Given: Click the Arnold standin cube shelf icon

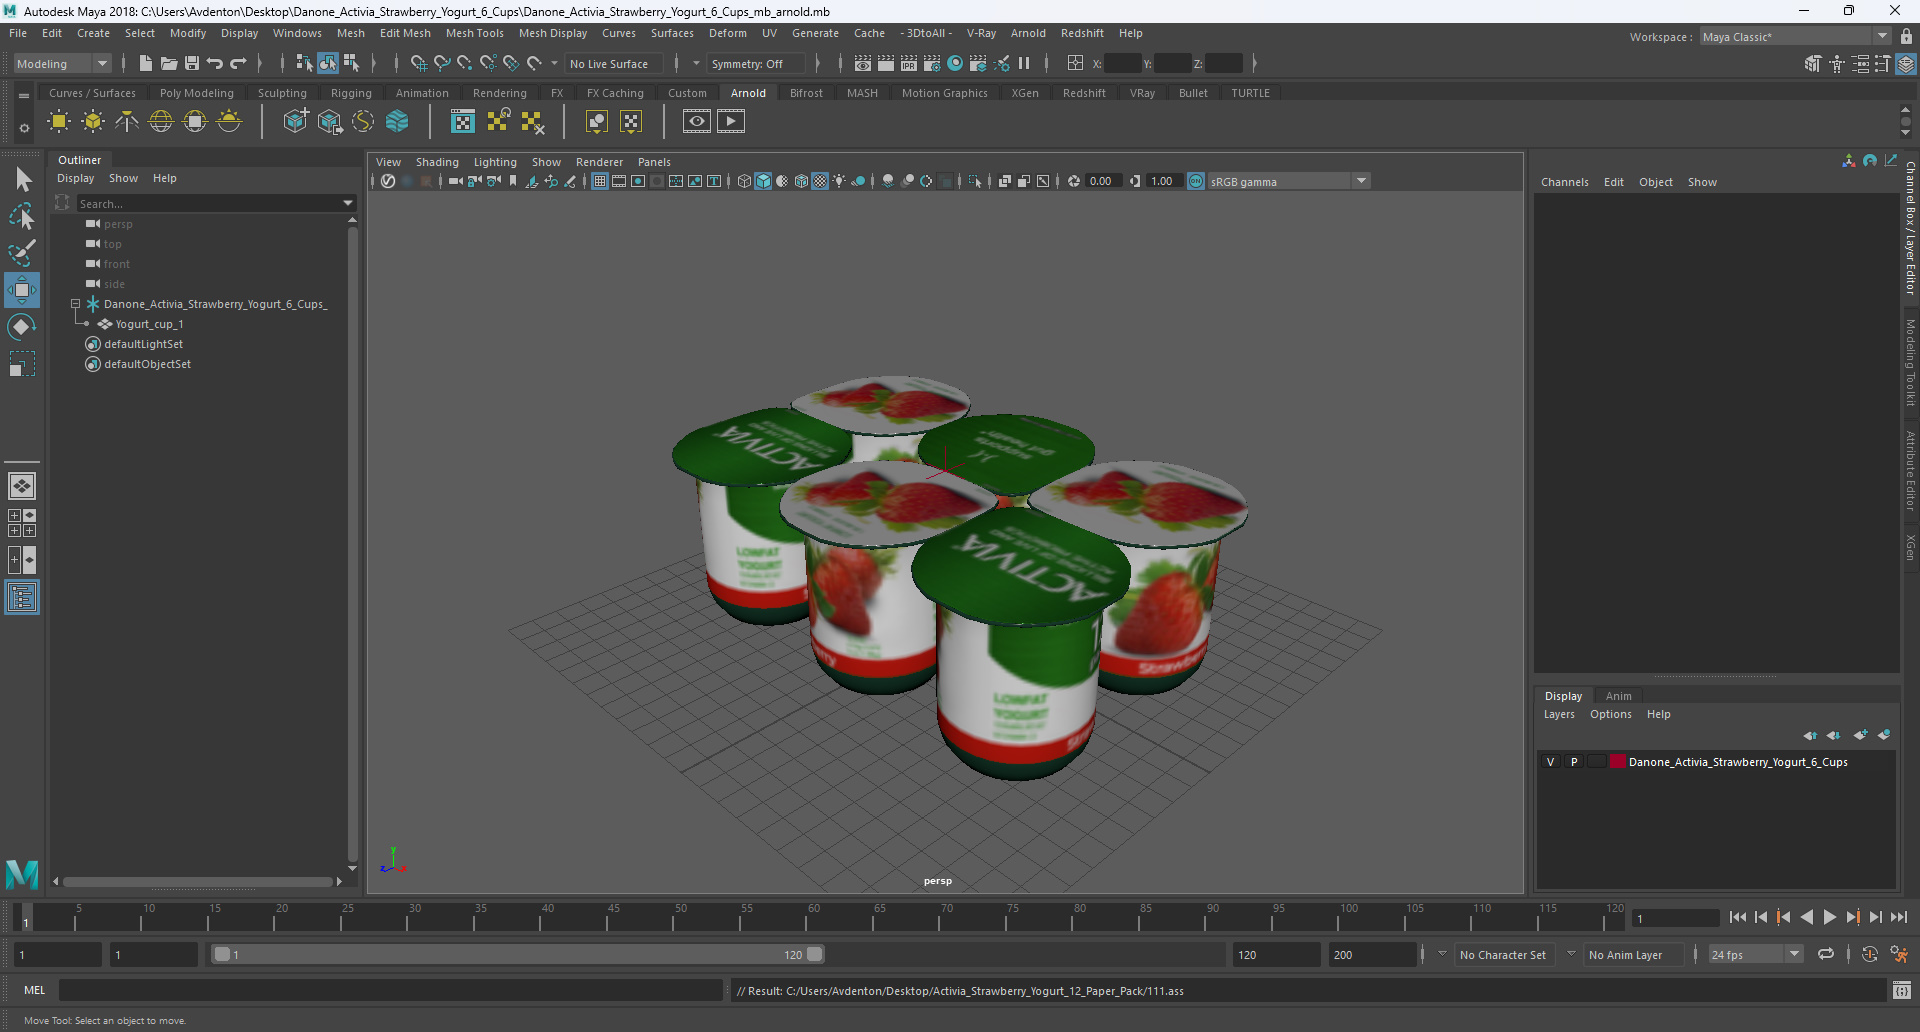Looking at the screenshot, I should 295,122.
